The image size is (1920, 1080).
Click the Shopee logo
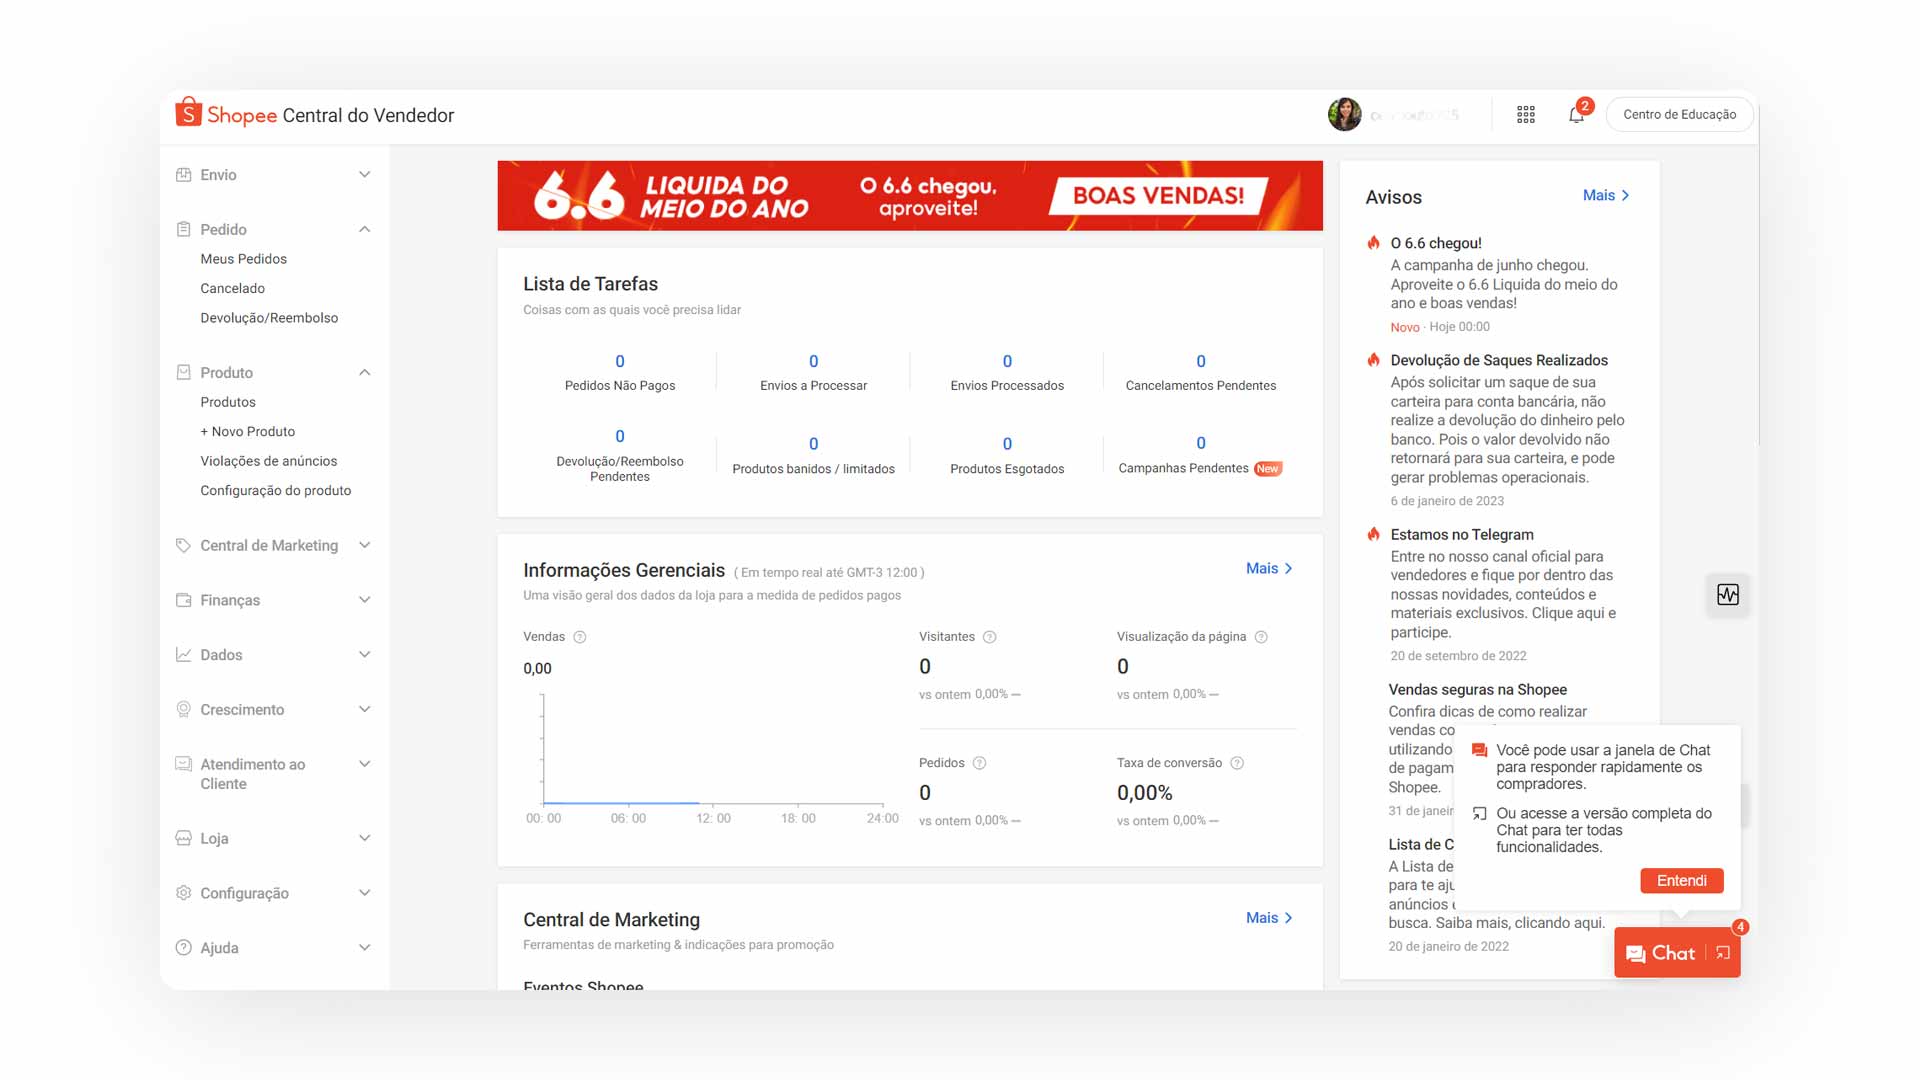(227, 115)
